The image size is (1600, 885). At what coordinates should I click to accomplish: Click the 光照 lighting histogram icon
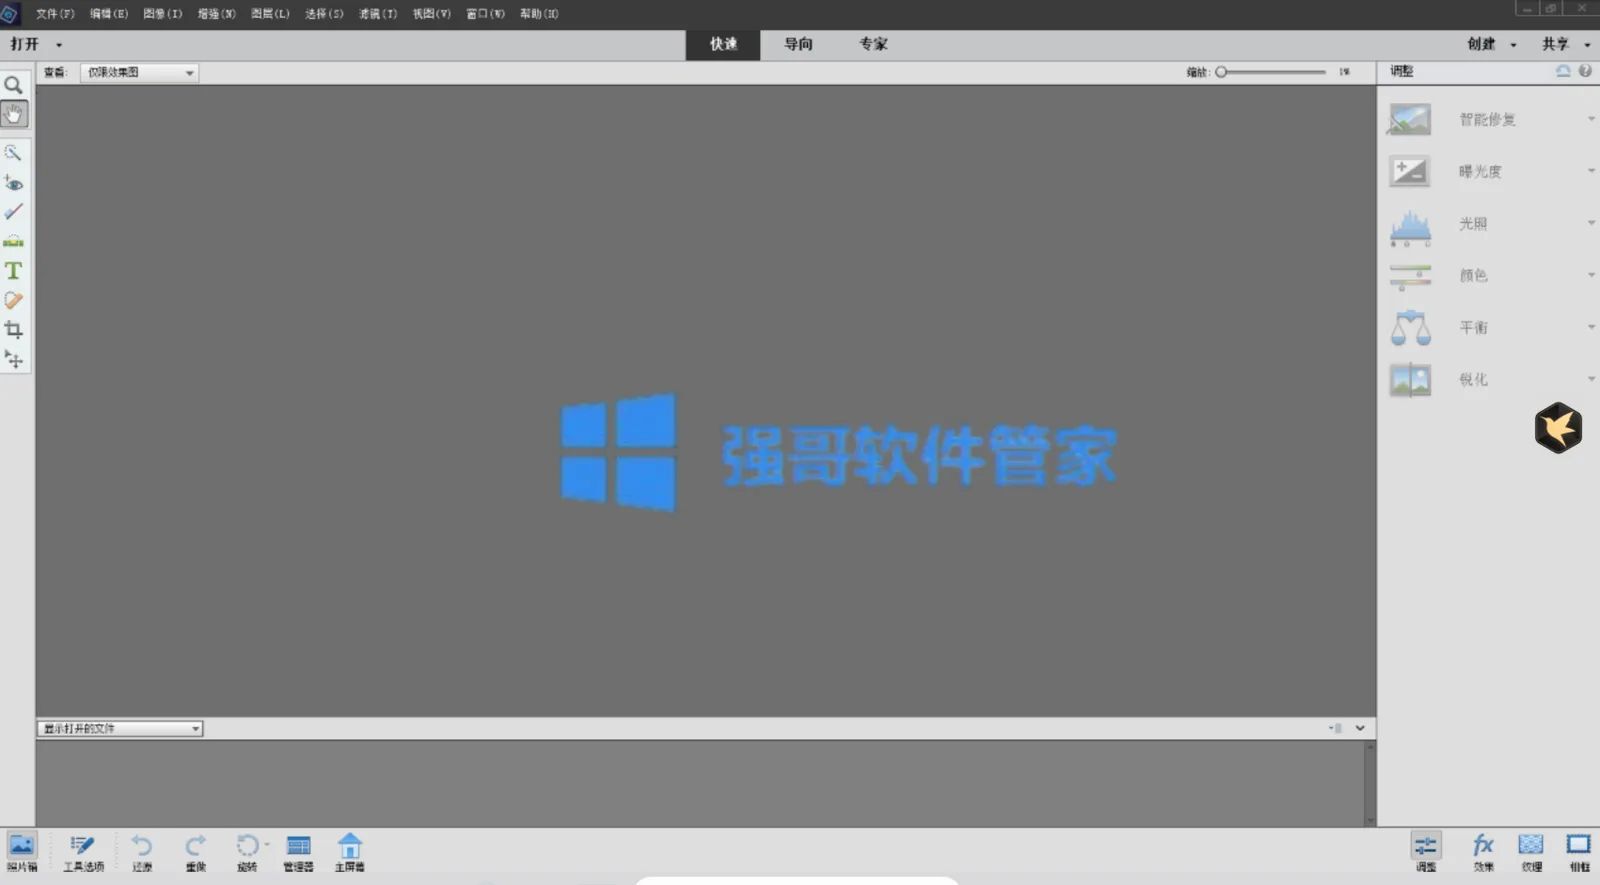click(x=1410, y=227)
